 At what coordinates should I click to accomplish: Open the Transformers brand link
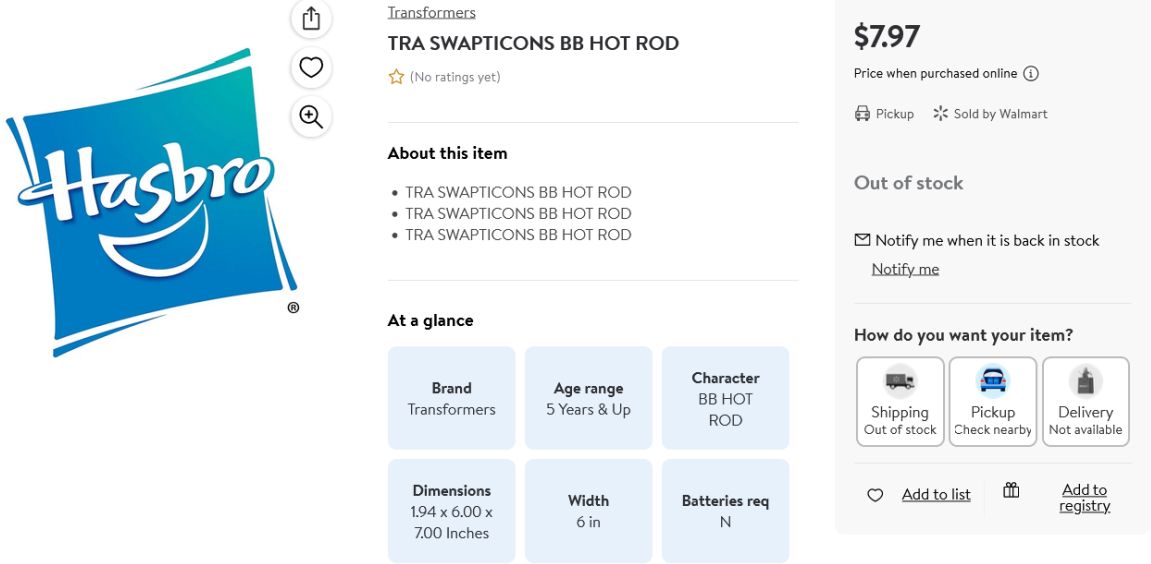point(432,12)
